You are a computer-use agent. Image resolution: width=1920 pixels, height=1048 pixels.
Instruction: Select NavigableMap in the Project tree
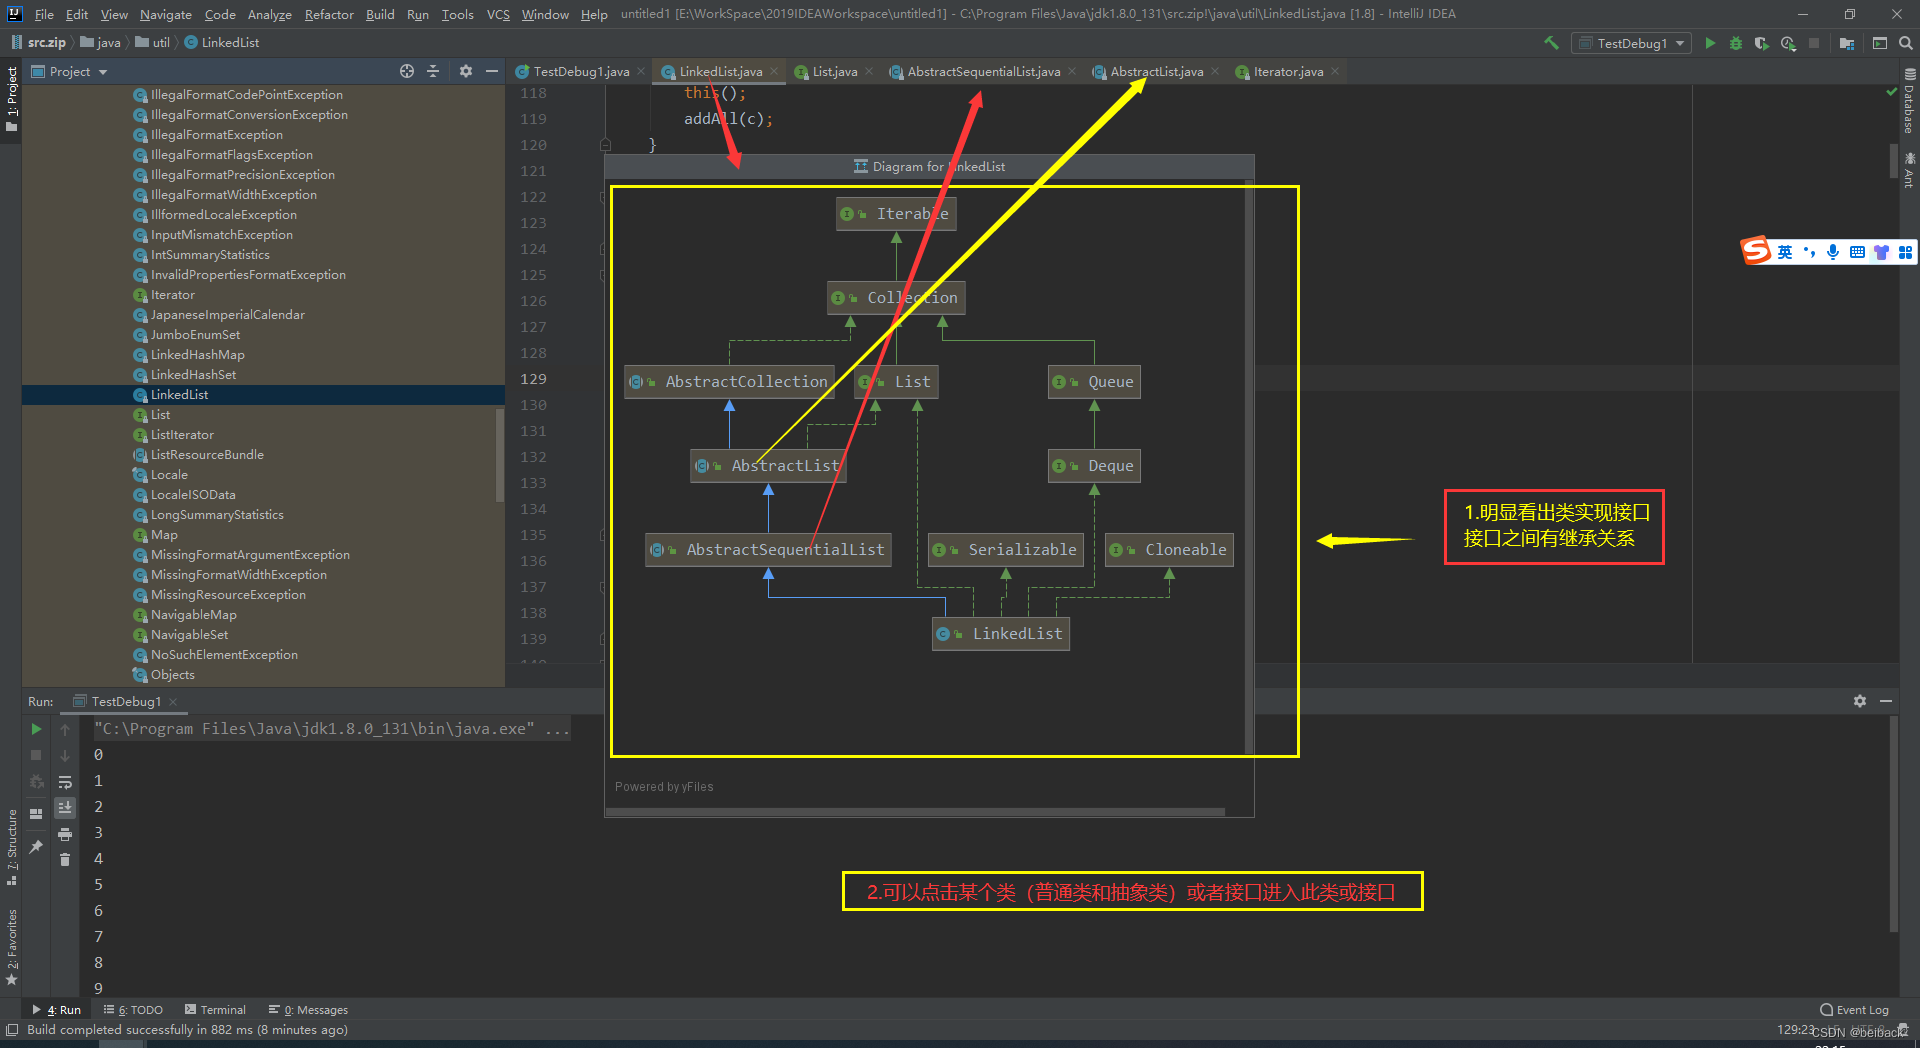click(x=193, y=615)
